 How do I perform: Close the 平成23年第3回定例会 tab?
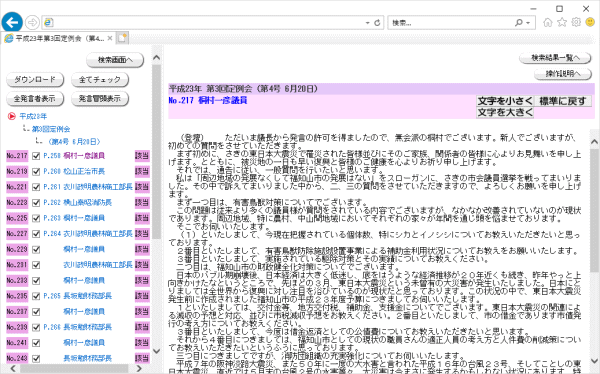click(x=110, y=38)
